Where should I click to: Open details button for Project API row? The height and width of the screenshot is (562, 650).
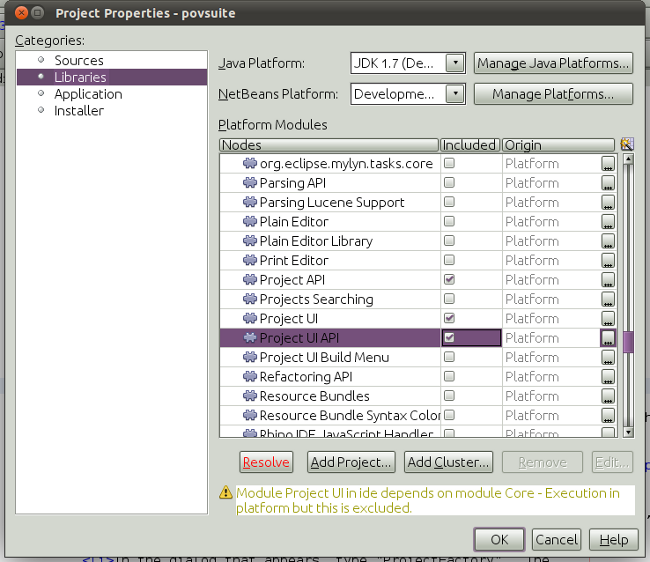point(608,280)
